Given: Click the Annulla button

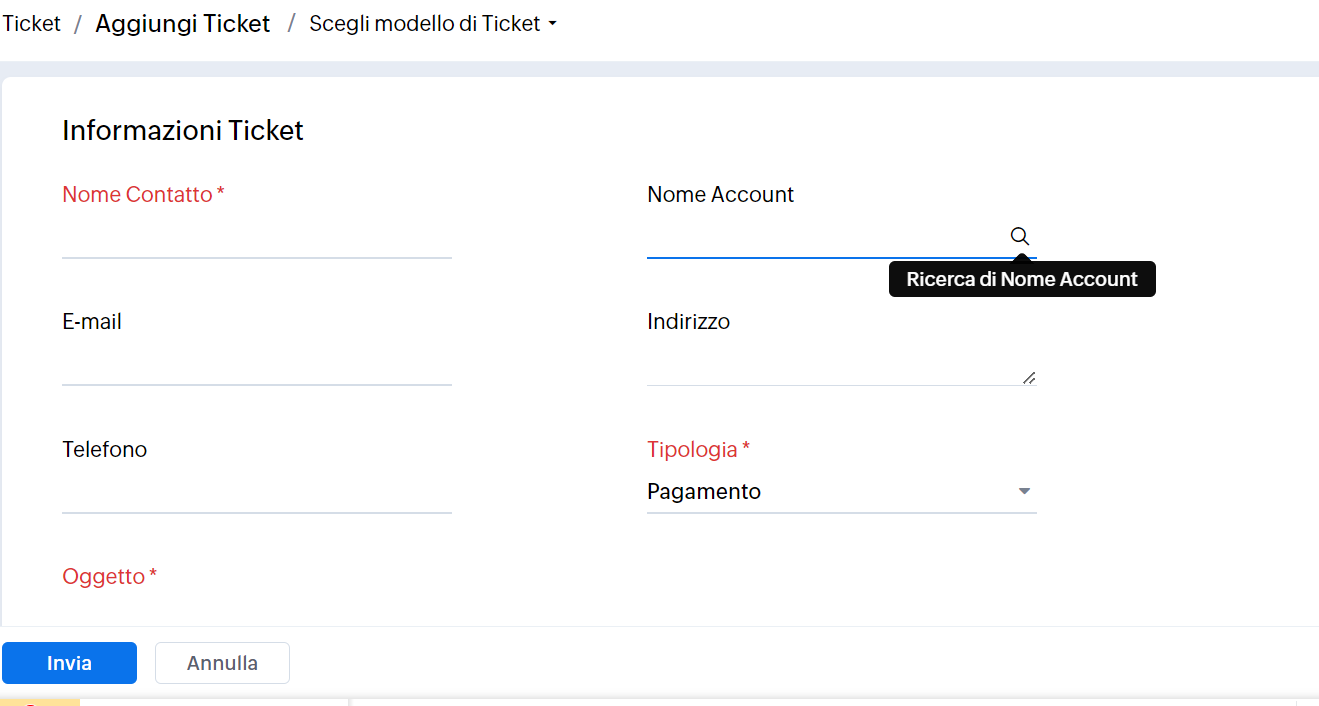Looking at the screenshot, I should point(222,663).
